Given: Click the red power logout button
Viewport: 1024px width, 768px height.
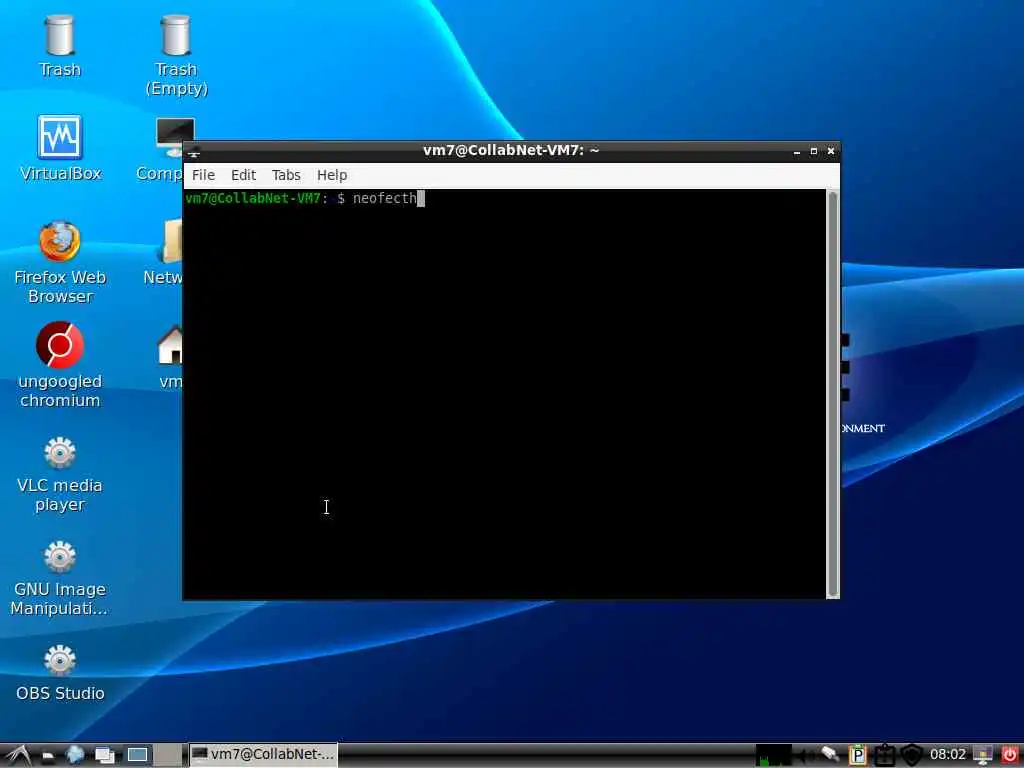Looking at the screenshot, I should 1010,755.
